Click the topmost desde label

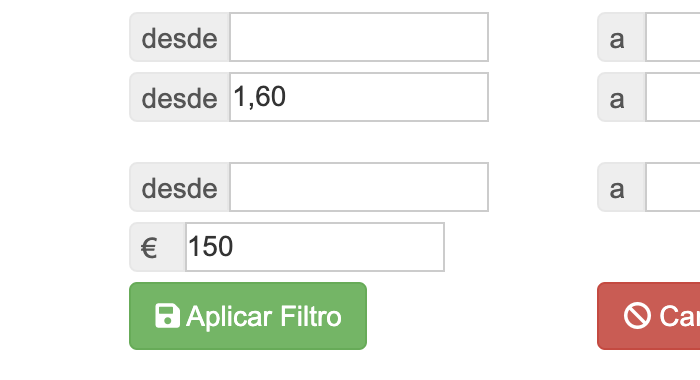(x=179, y=37)
